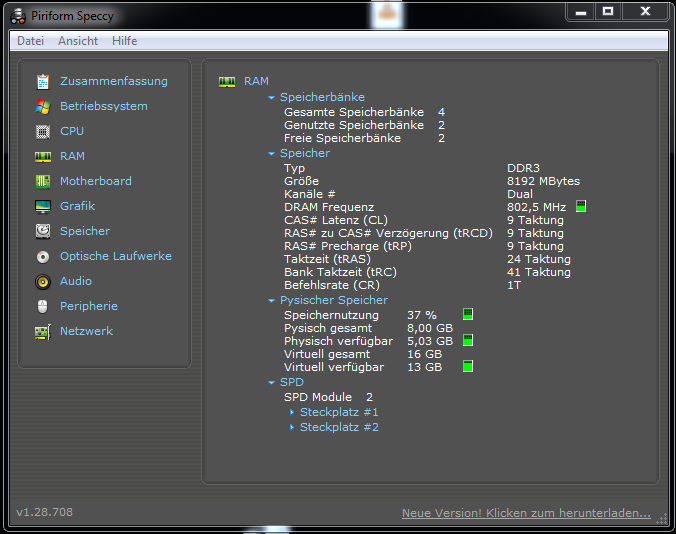Image resolution: width=676 pixels, height=534 pixels.
Task: Click the Piriform Speccy title bar icon
Action: (x=18, y=16)
